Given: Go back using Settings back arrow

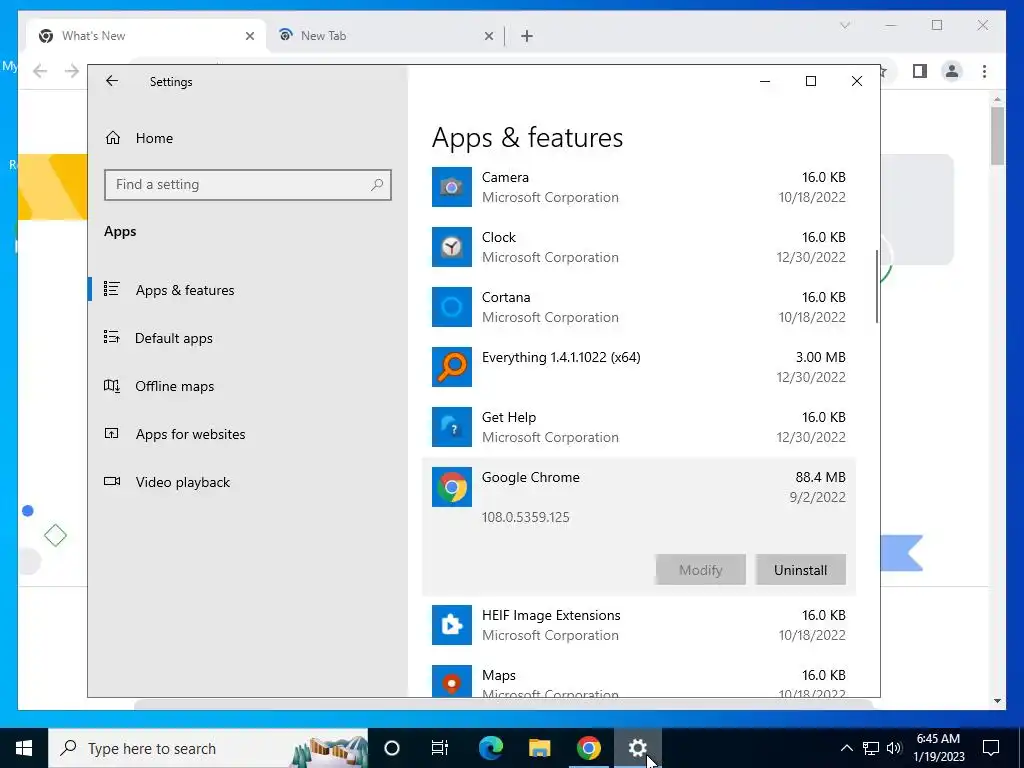Looking at the screenshot, I should click(x=112, y=81).
